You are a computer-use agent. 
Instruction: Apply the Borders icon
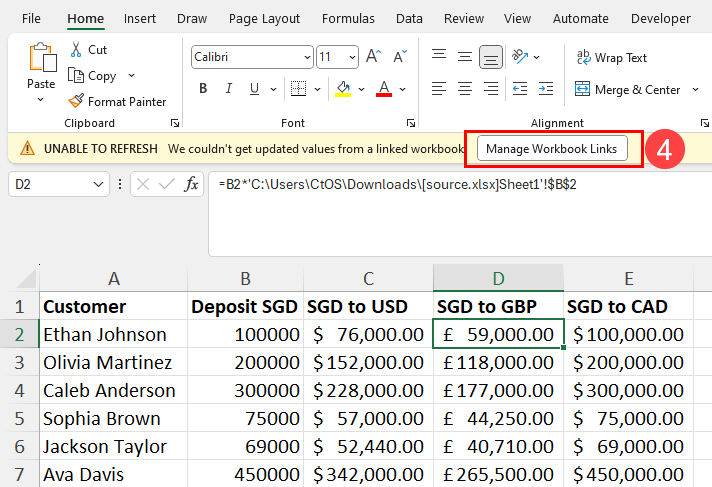[x=298, y=89]
